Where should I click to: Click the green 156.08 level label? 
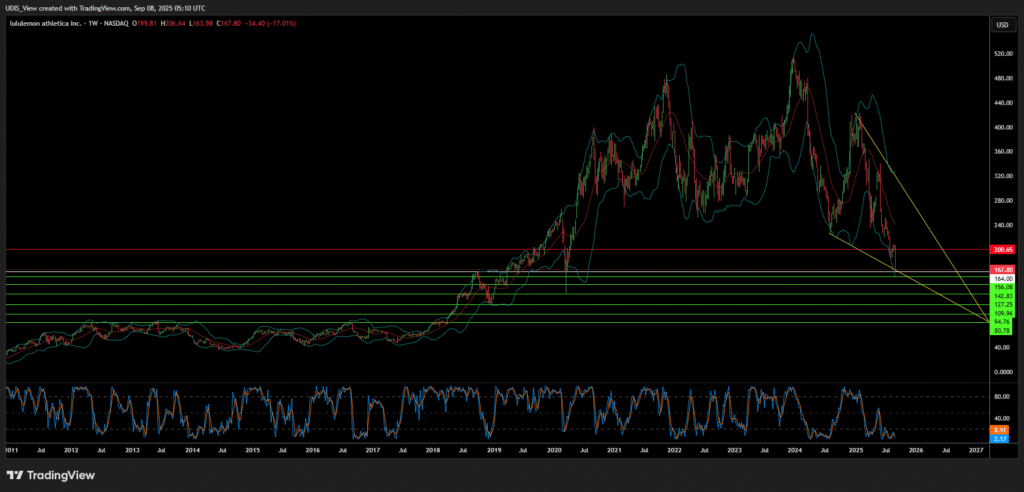pyautogui.click(x=1001, y=287)
